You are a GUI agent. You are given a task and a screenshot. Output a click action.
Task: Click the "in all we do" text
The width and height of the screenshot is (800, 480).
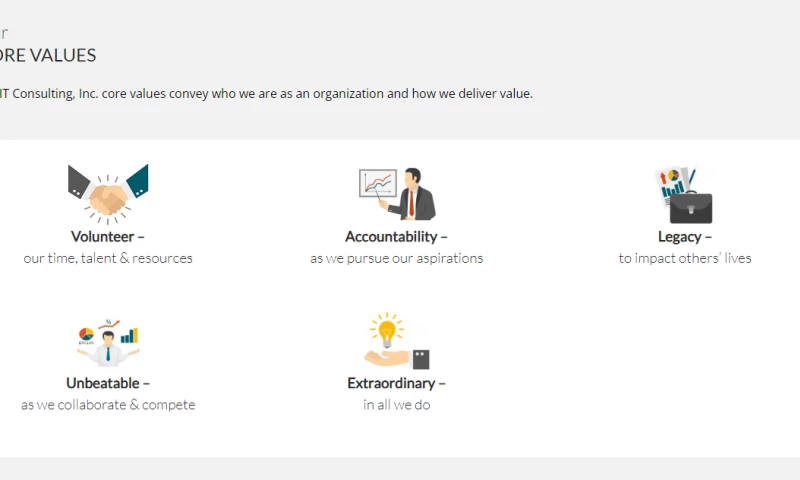pos(396,405)
